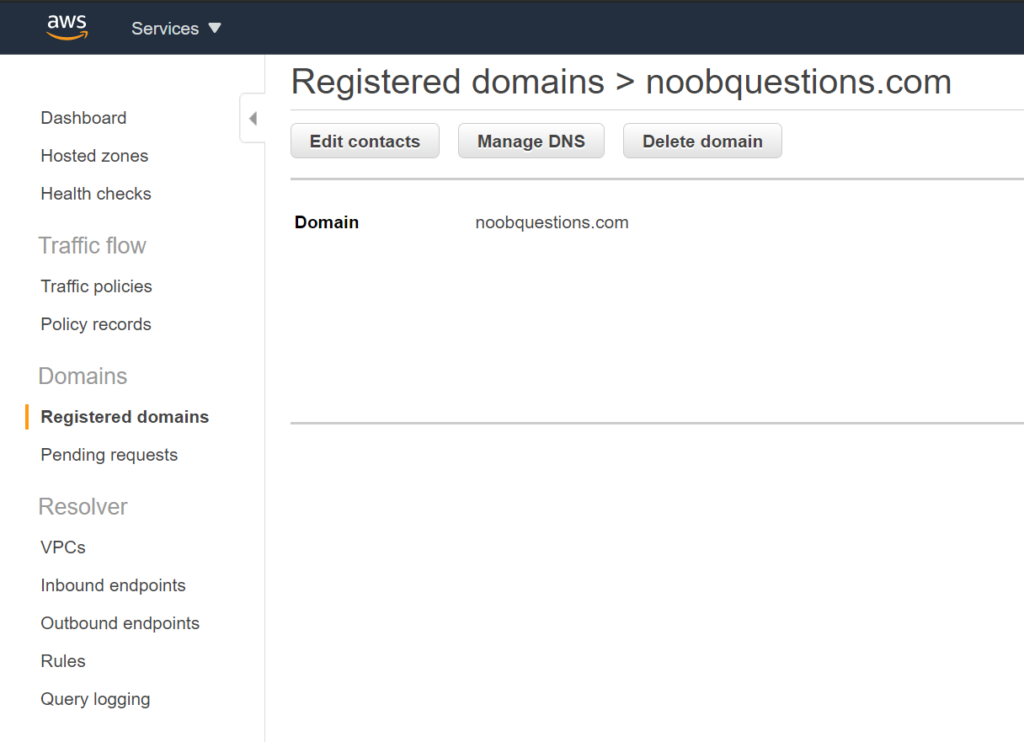Click the Manage DNS button
Screen dimensions: 1024x742
531,141
